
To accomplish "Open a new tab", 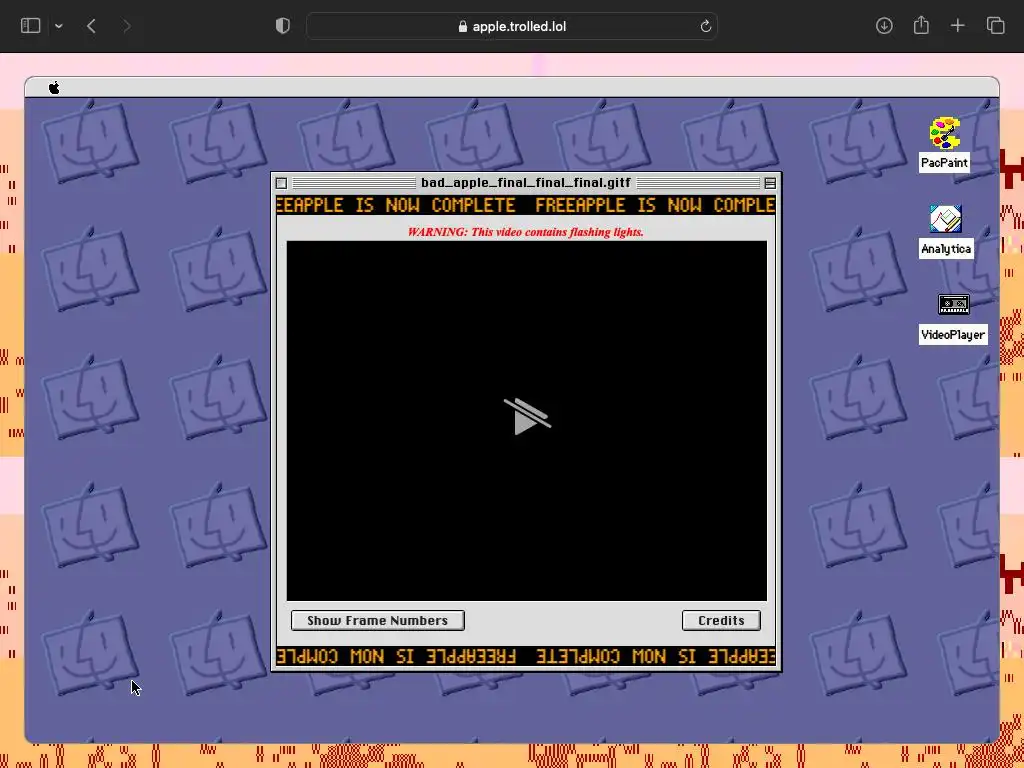I will (957, 25).
